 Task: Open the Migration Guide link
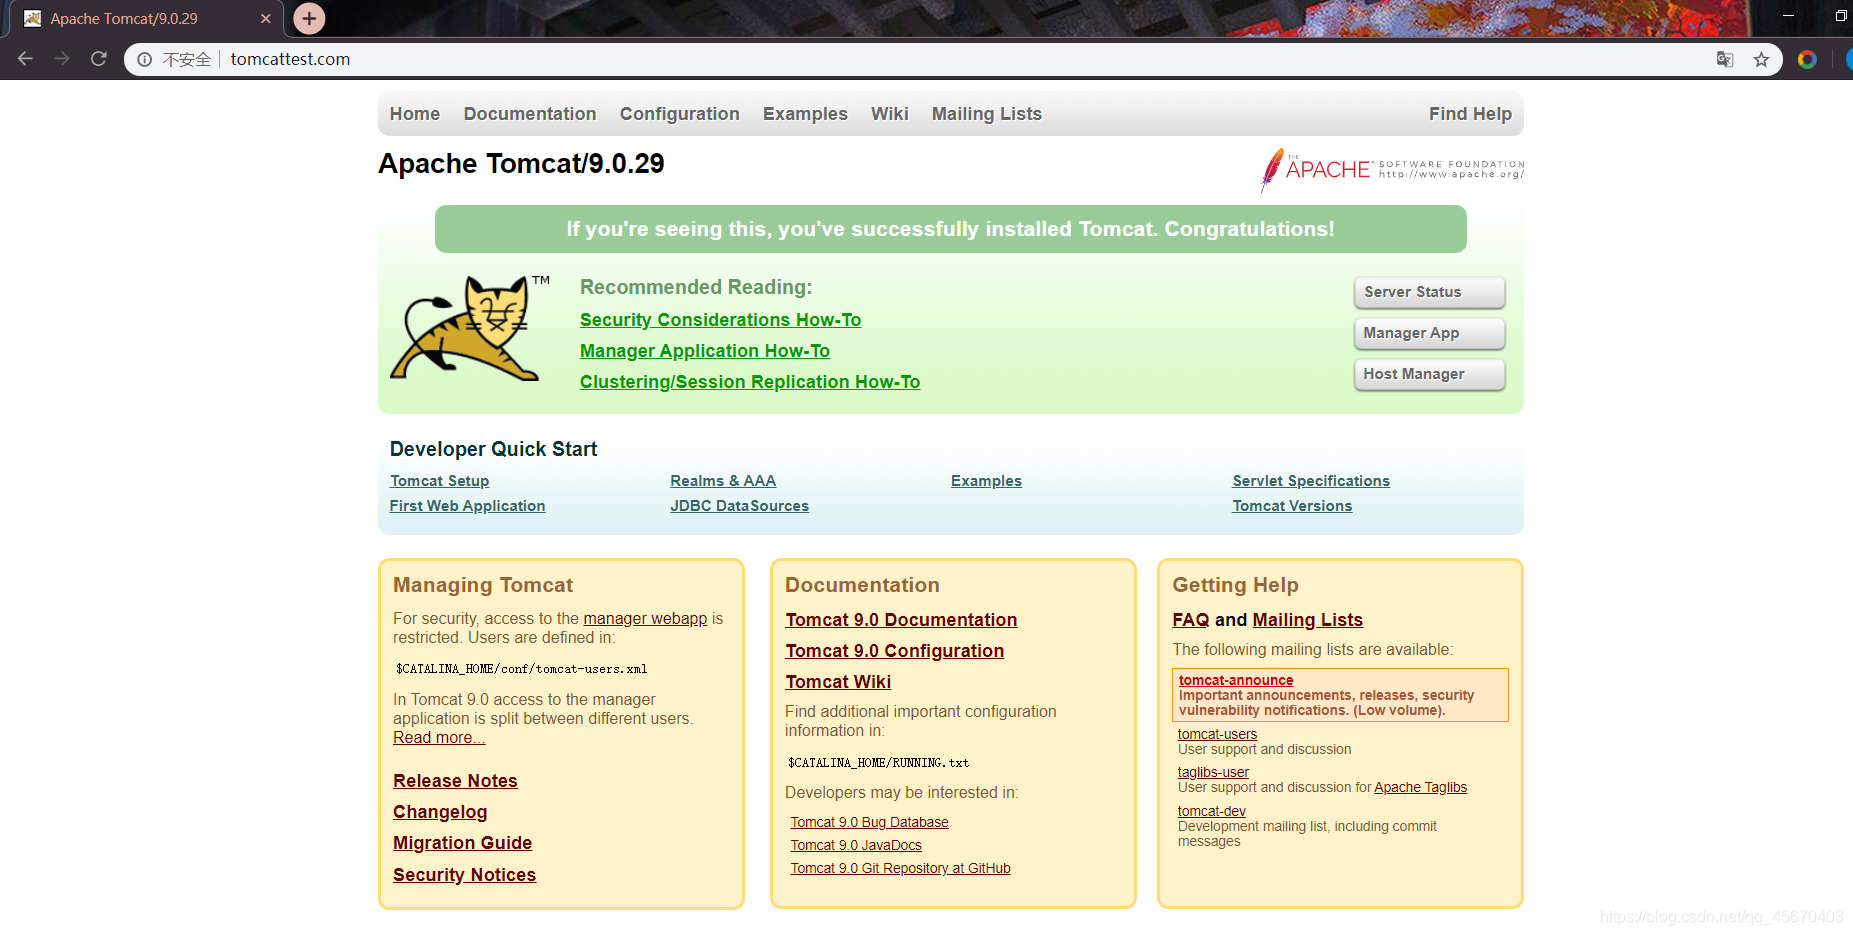(462, 843)
